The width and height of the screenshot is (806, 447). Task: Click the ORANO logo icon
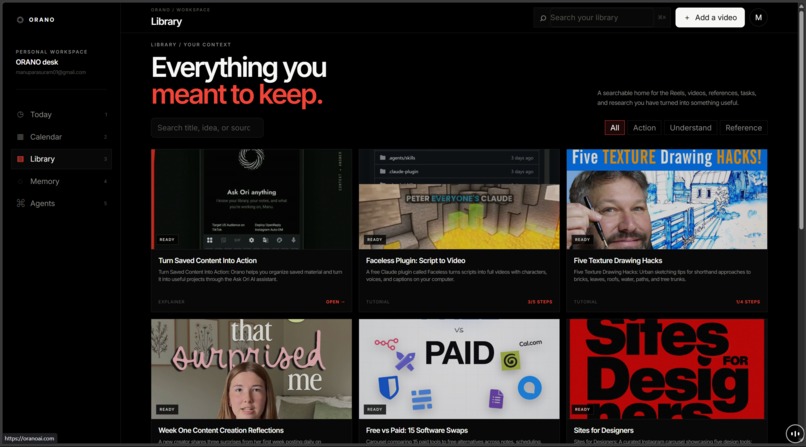click(20, 20)
